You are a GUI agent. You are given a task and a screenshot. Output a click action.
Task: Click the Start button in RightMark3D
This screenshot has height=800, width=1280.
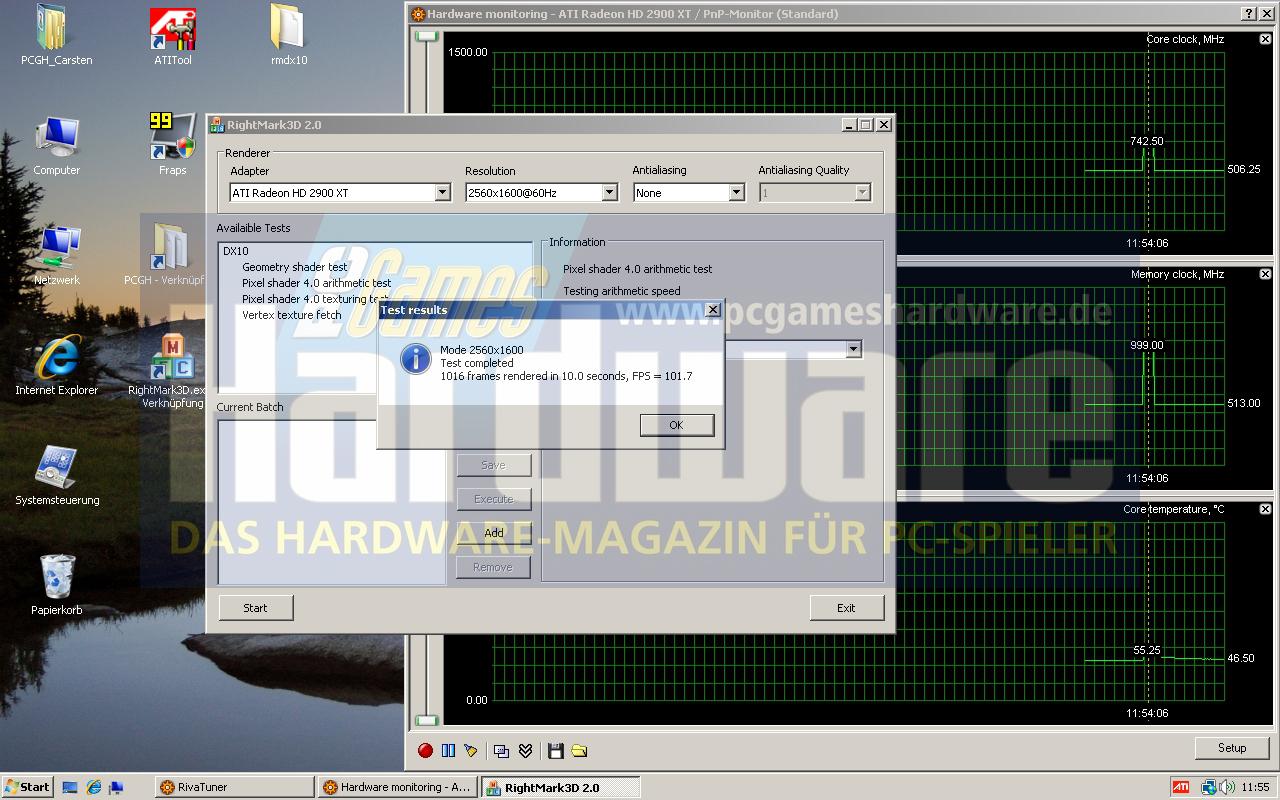[x=255, y=607]
